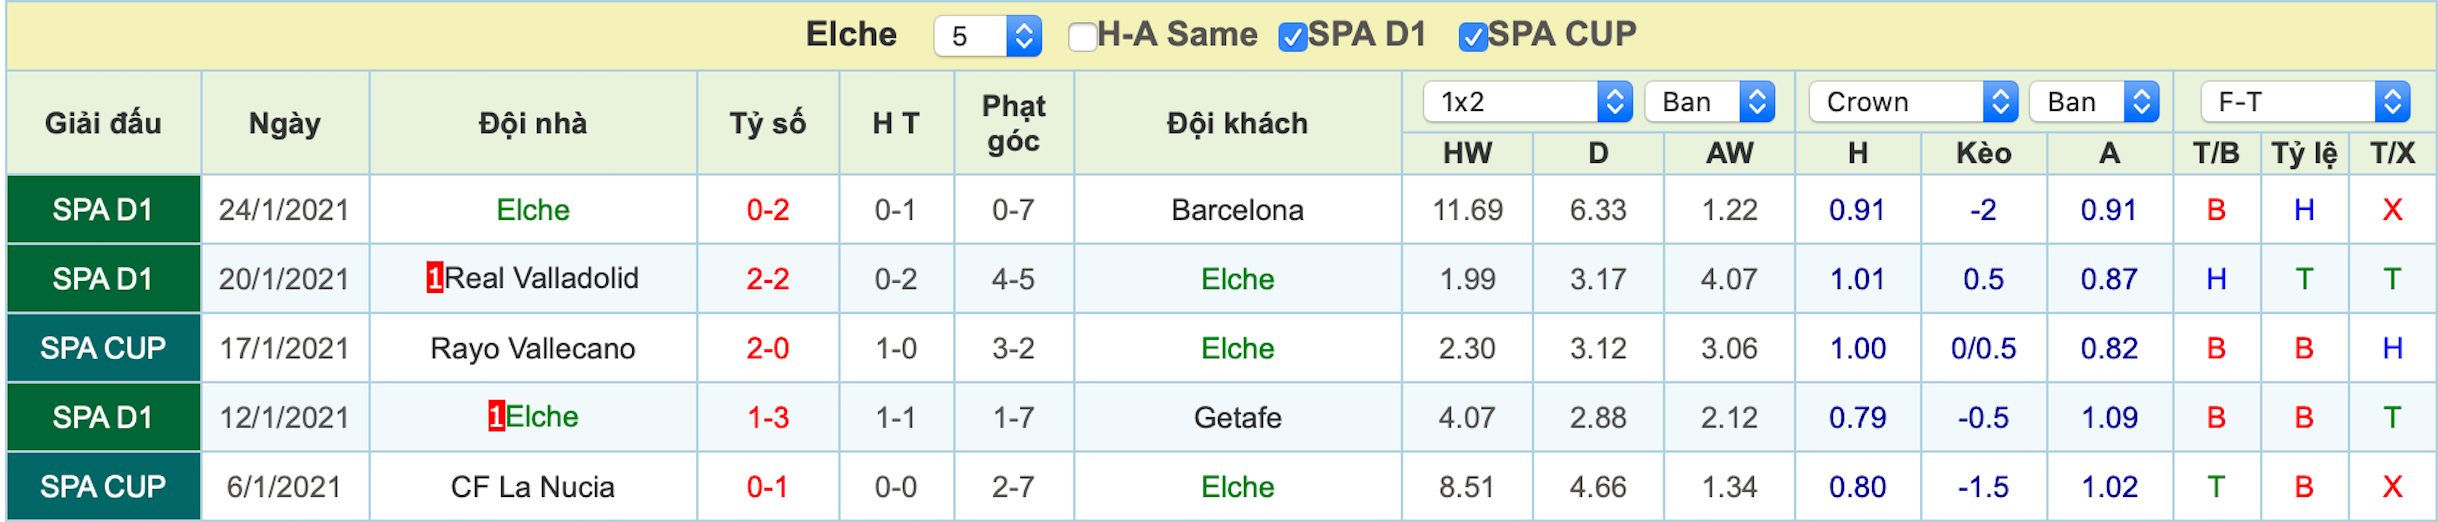Click the match count field showing 5

point(970,37)
